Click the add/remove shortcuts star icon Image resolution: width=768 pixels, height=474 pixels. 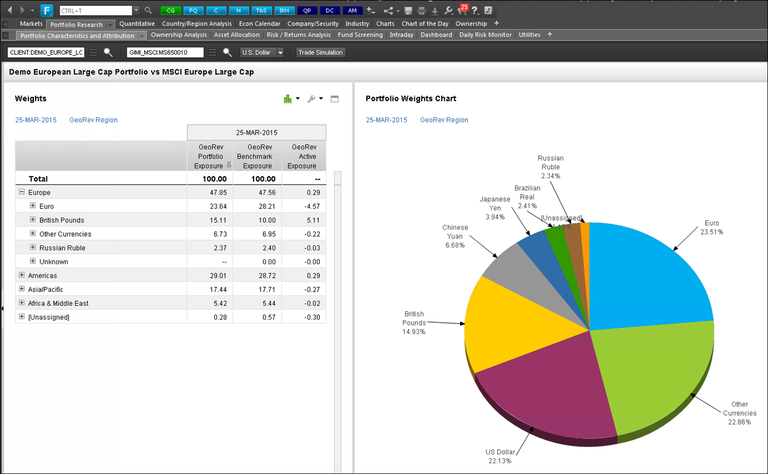pos(371,10)
